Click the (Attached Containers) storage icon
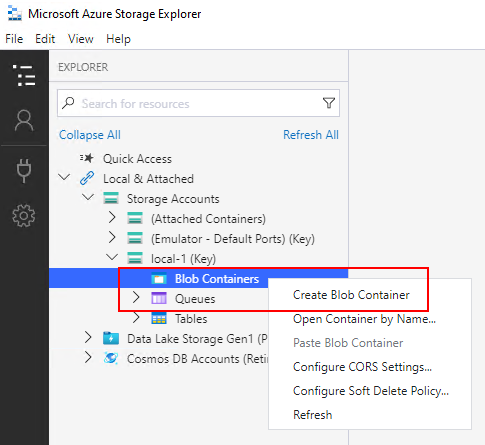The width and height of the screenshot is (485, 445). click(135, 218)
